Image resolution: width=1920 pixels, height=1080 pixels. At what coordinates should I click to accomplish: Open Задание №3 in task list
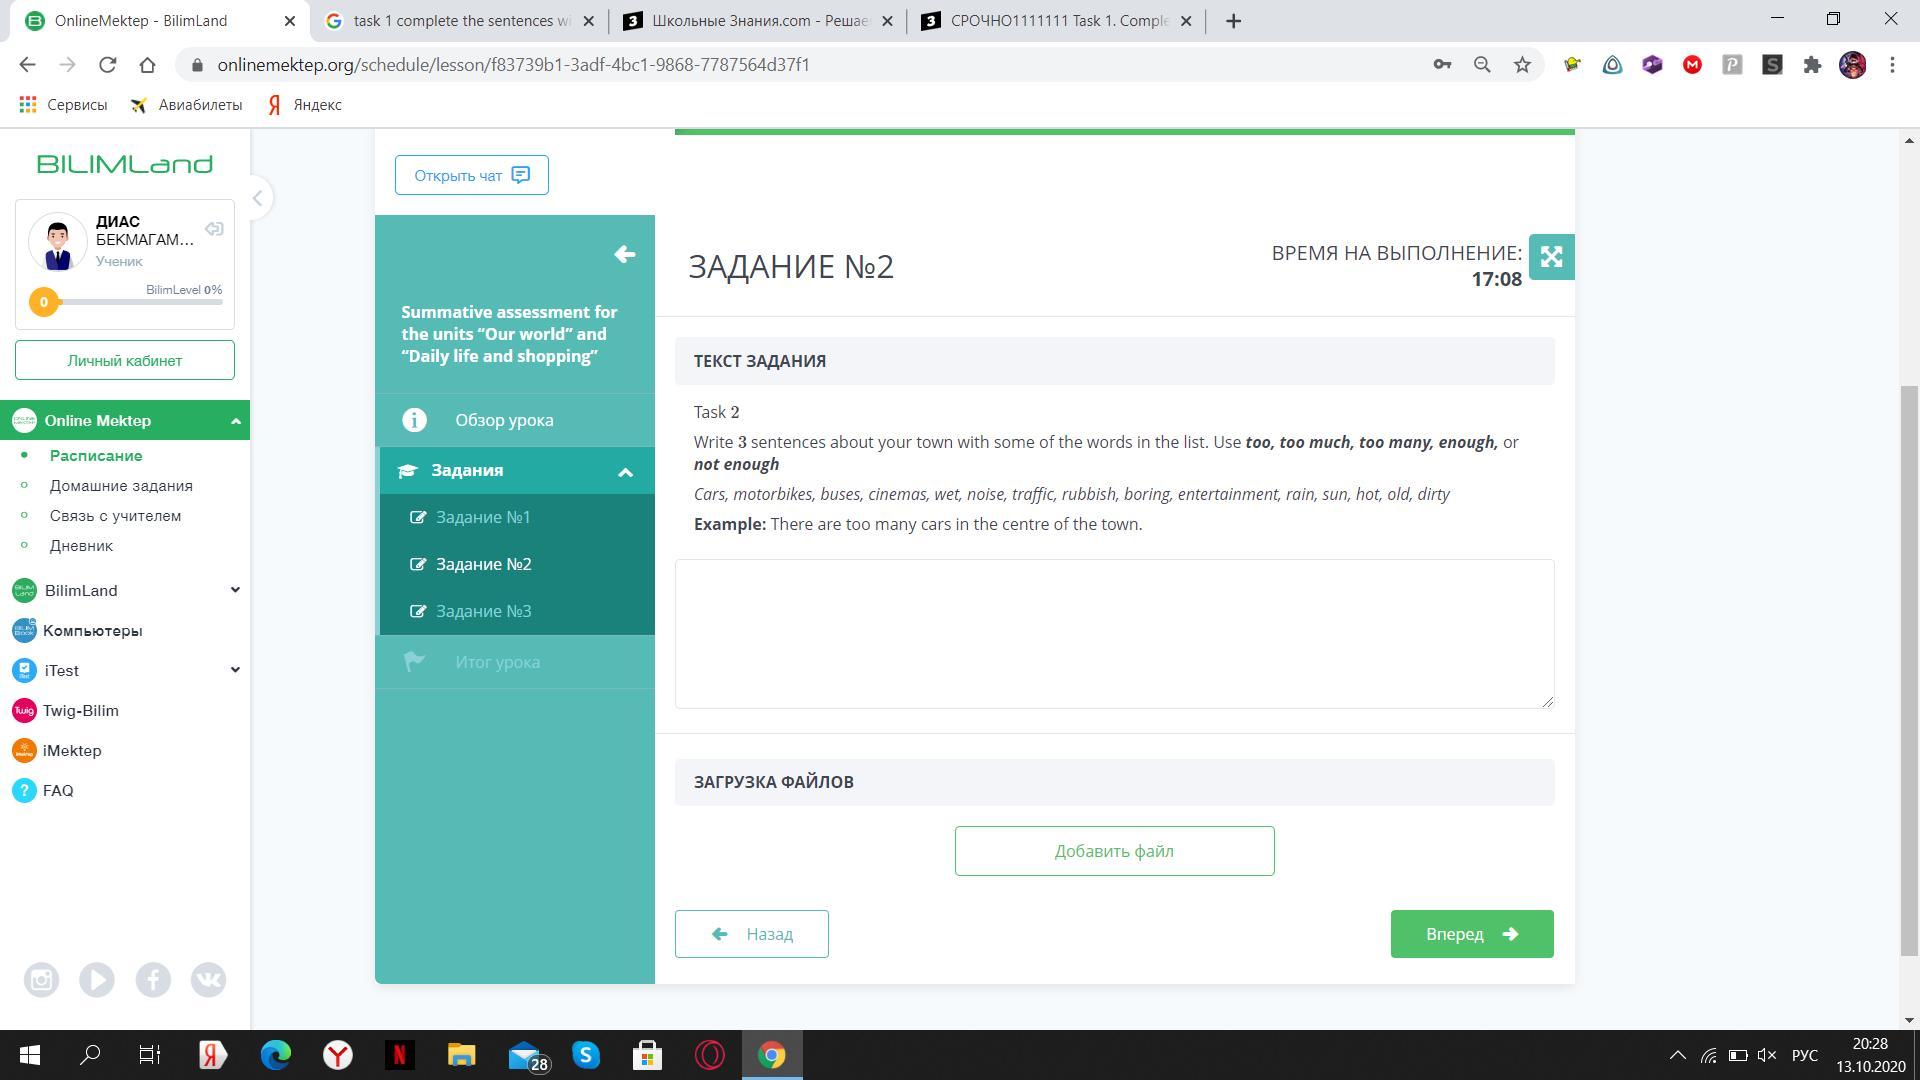(483, 611)
